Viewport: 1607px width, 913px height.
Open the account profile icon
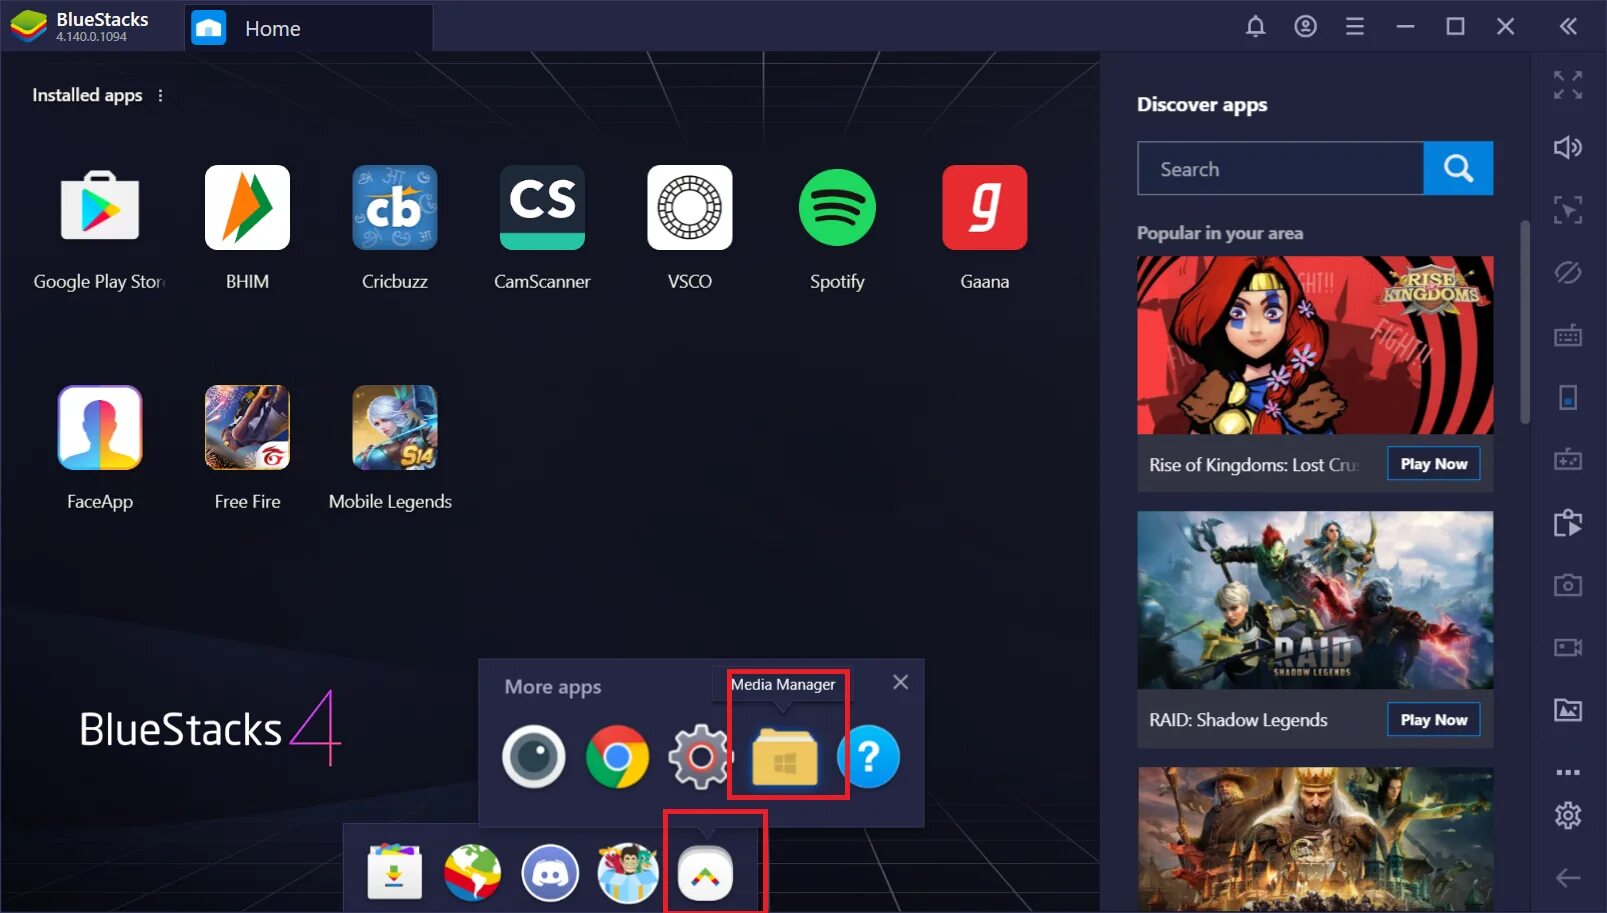(1305, 27)
